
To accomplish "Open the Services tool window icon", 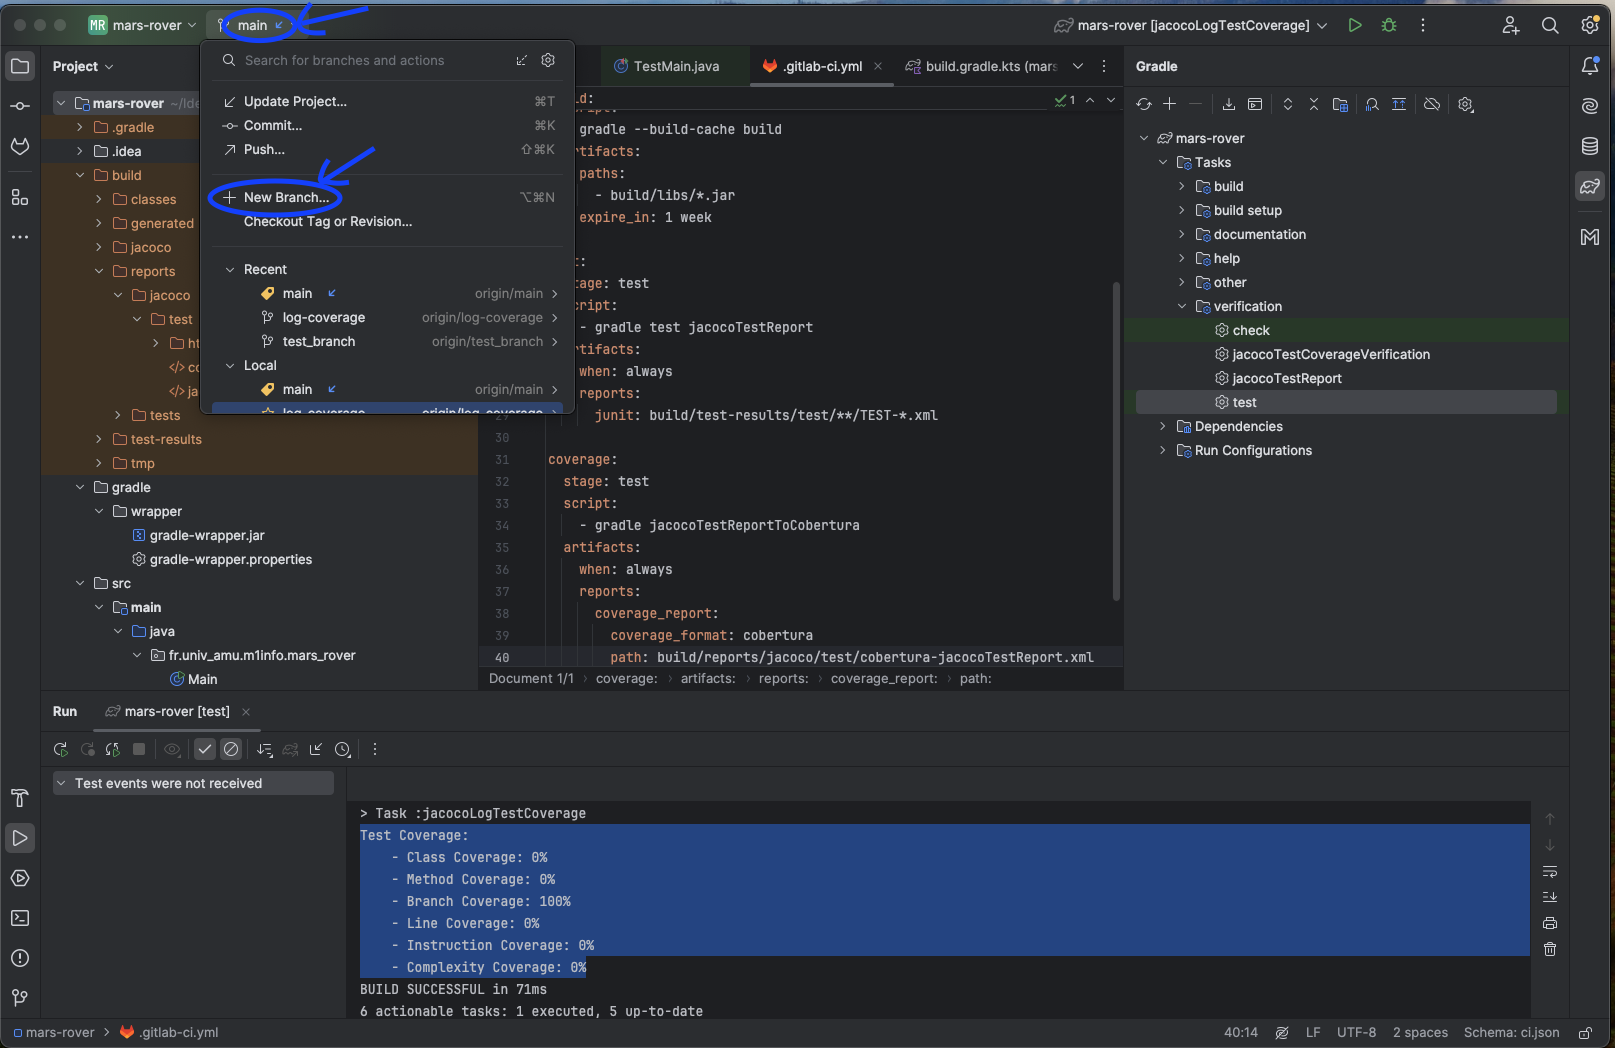I will 20,878.
